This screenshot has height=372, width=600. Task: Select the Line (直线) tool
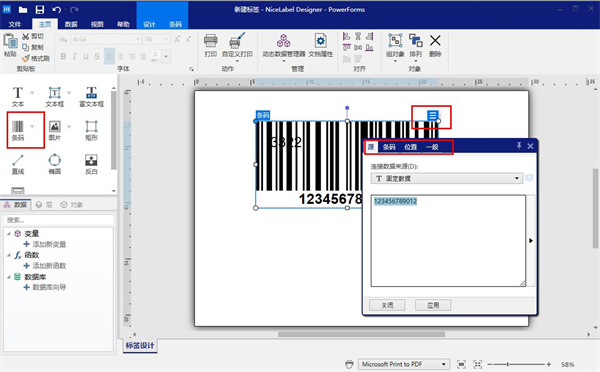point(18,164)
